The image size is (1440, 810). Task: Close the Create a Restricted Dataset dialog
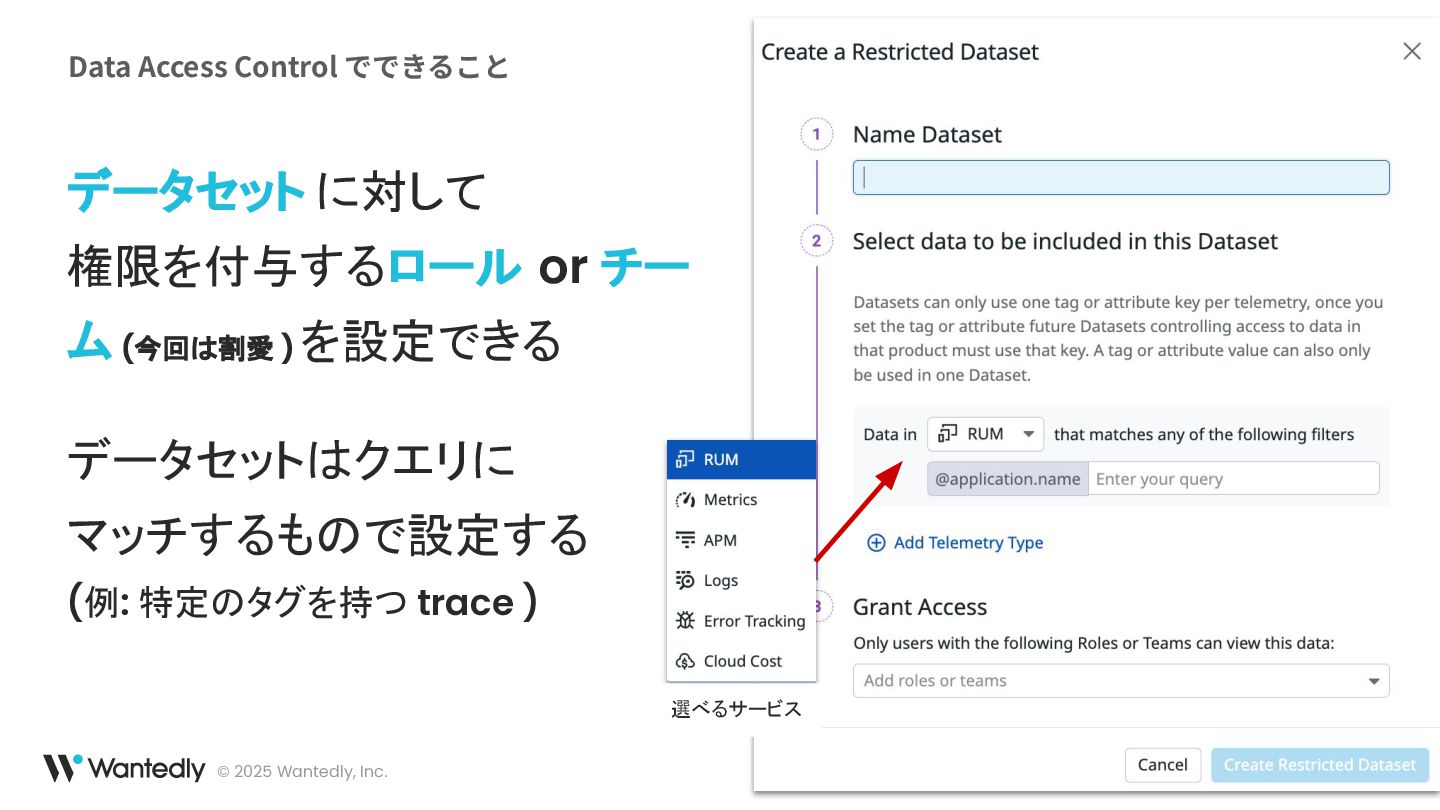tap(1412, 51)
